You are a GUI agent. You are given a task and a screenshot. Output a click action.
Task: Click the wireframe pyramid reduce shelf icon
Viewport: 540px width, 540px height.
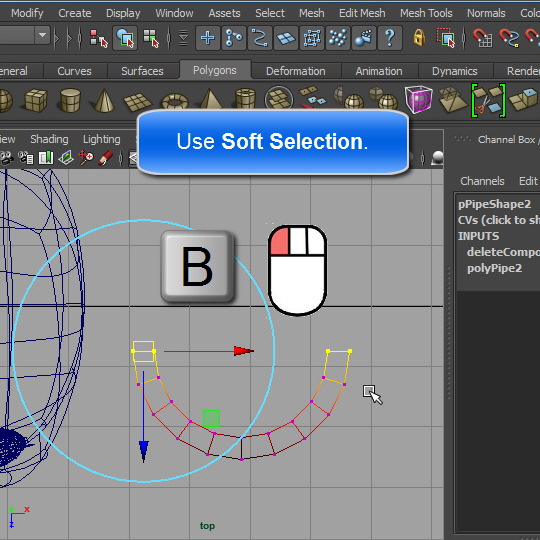point(453,99)
